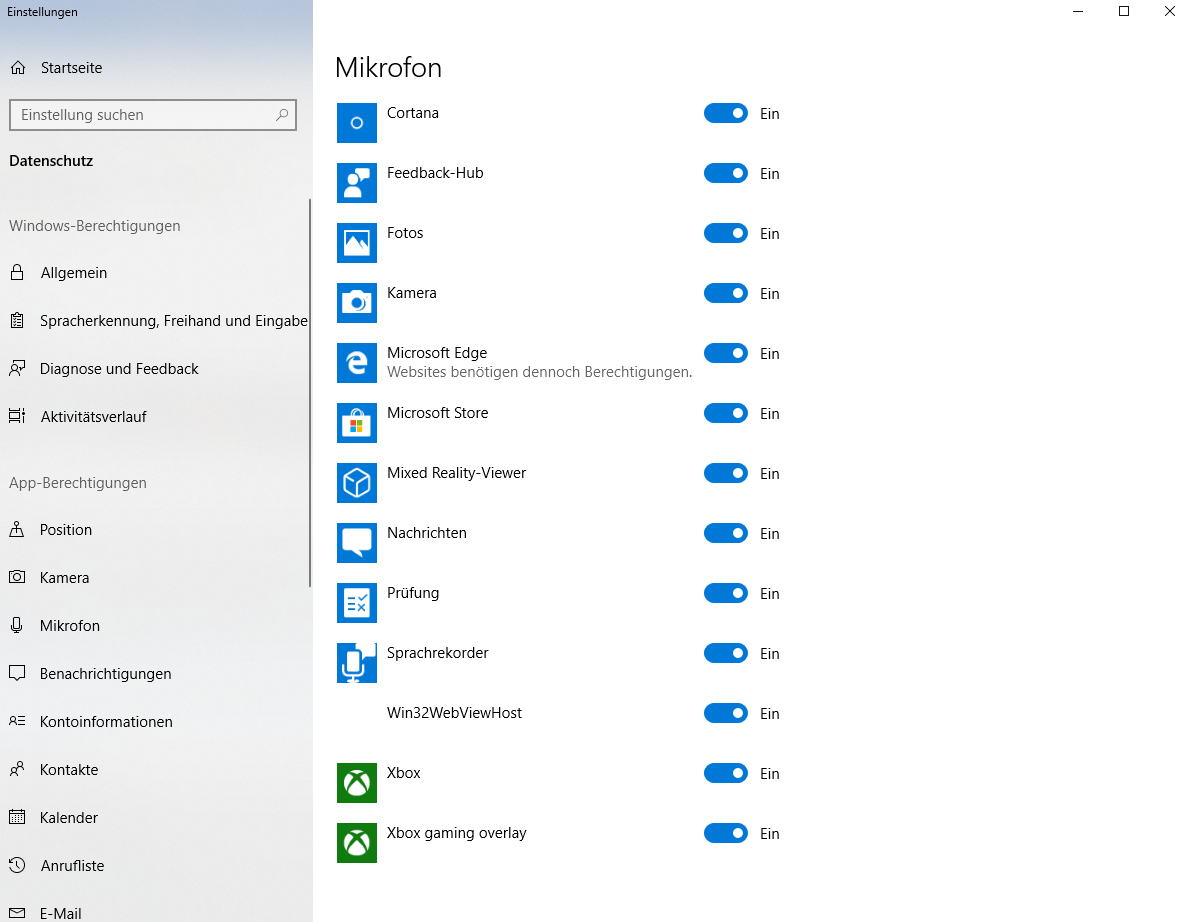This screenshot has width=1188, height=922.
Task: Open the Allgemein settings page
Action: pos(155,273)
